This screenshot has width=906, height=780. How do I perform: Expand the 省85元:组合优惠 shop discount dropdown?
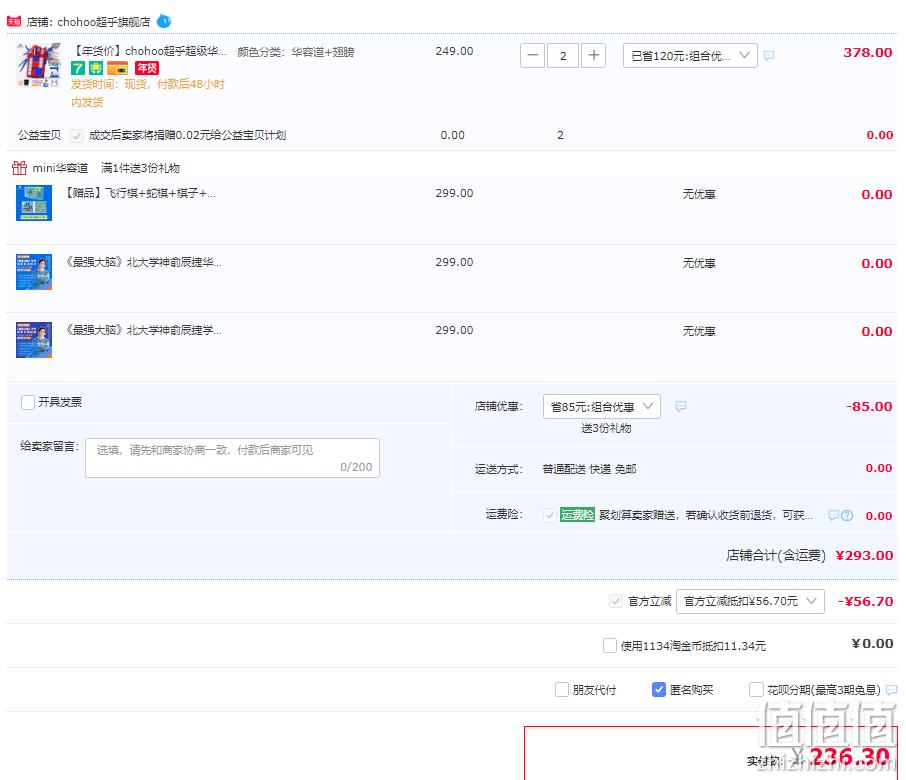click(x=601, y=407)
